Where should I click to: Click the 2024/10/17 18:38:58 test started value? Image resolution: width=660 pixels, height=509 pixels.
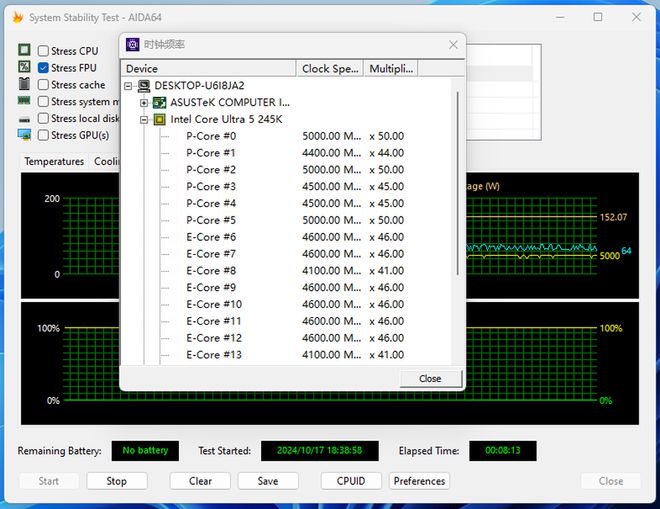pyautogui.click(x=319, y=450)
